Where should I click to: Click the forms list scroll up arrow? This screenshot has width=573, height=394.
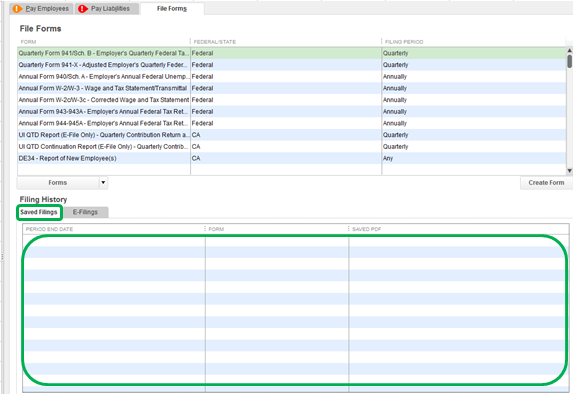pyautogui.click(x=569, y=50)
